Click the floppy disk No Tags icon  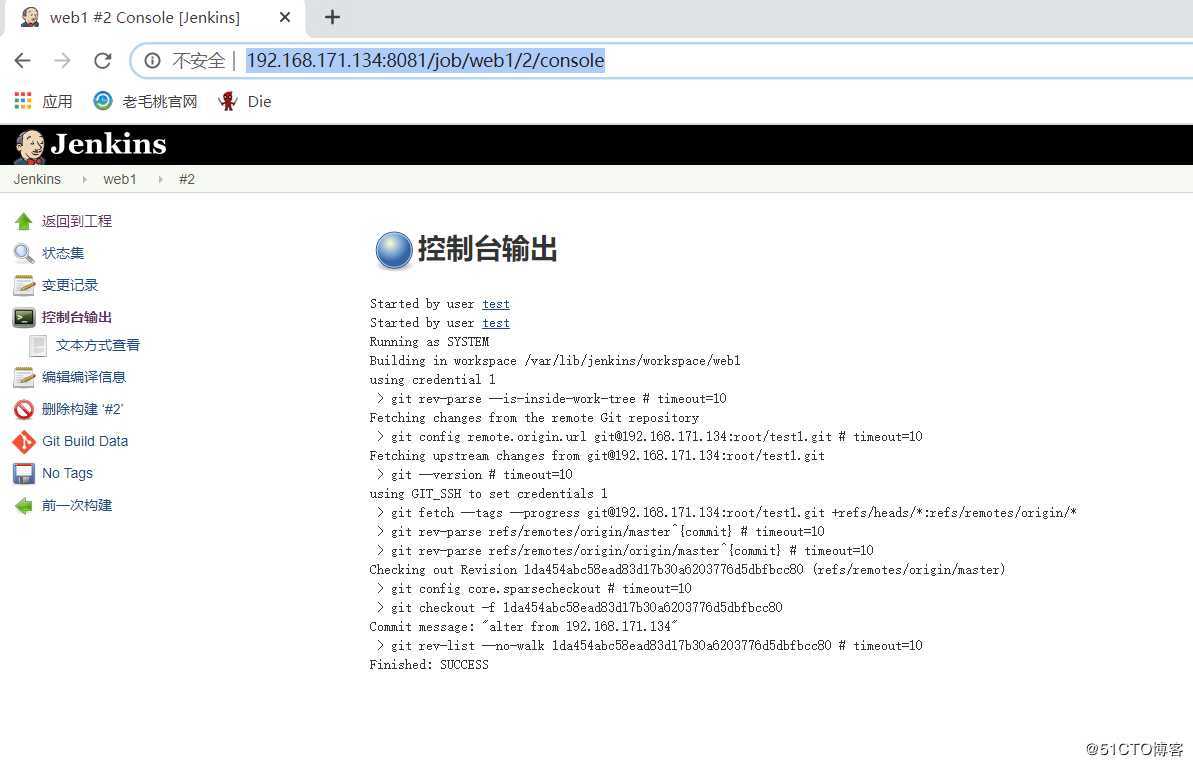pos(24,473)
